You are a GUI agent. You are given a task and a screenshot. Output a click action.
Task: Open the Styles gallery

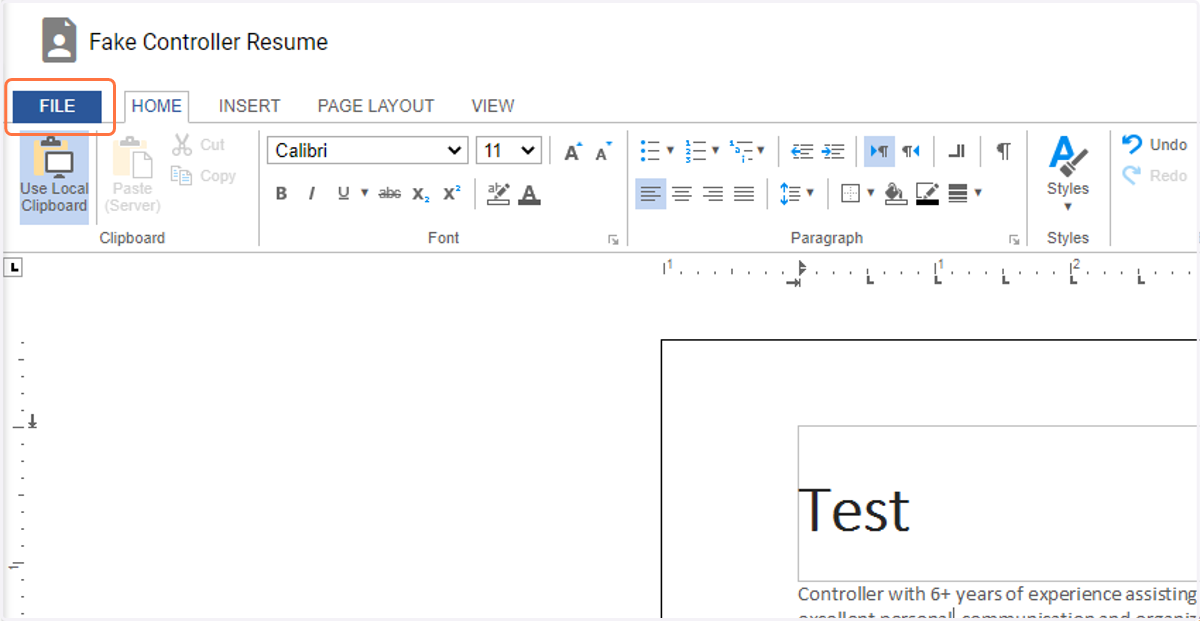coord(1068,174)
